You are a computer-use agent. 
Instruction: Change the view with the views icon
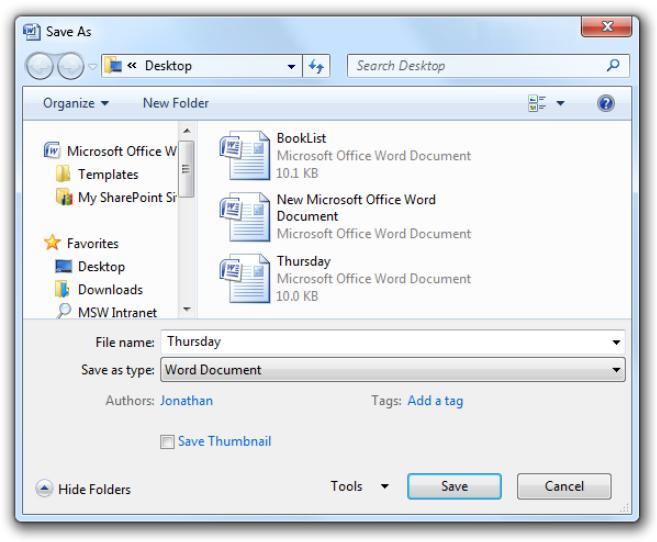tap(537, 103)
